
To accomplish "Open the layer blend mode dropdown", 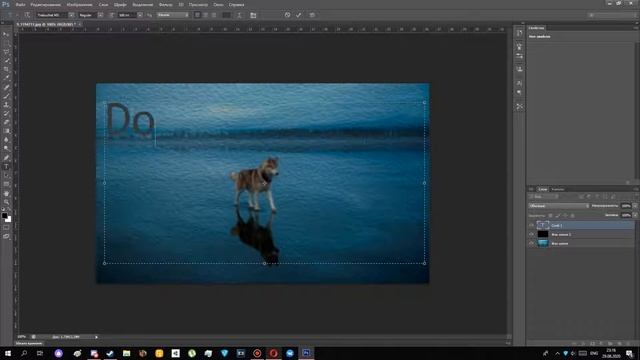I will (x=559, y=206).
